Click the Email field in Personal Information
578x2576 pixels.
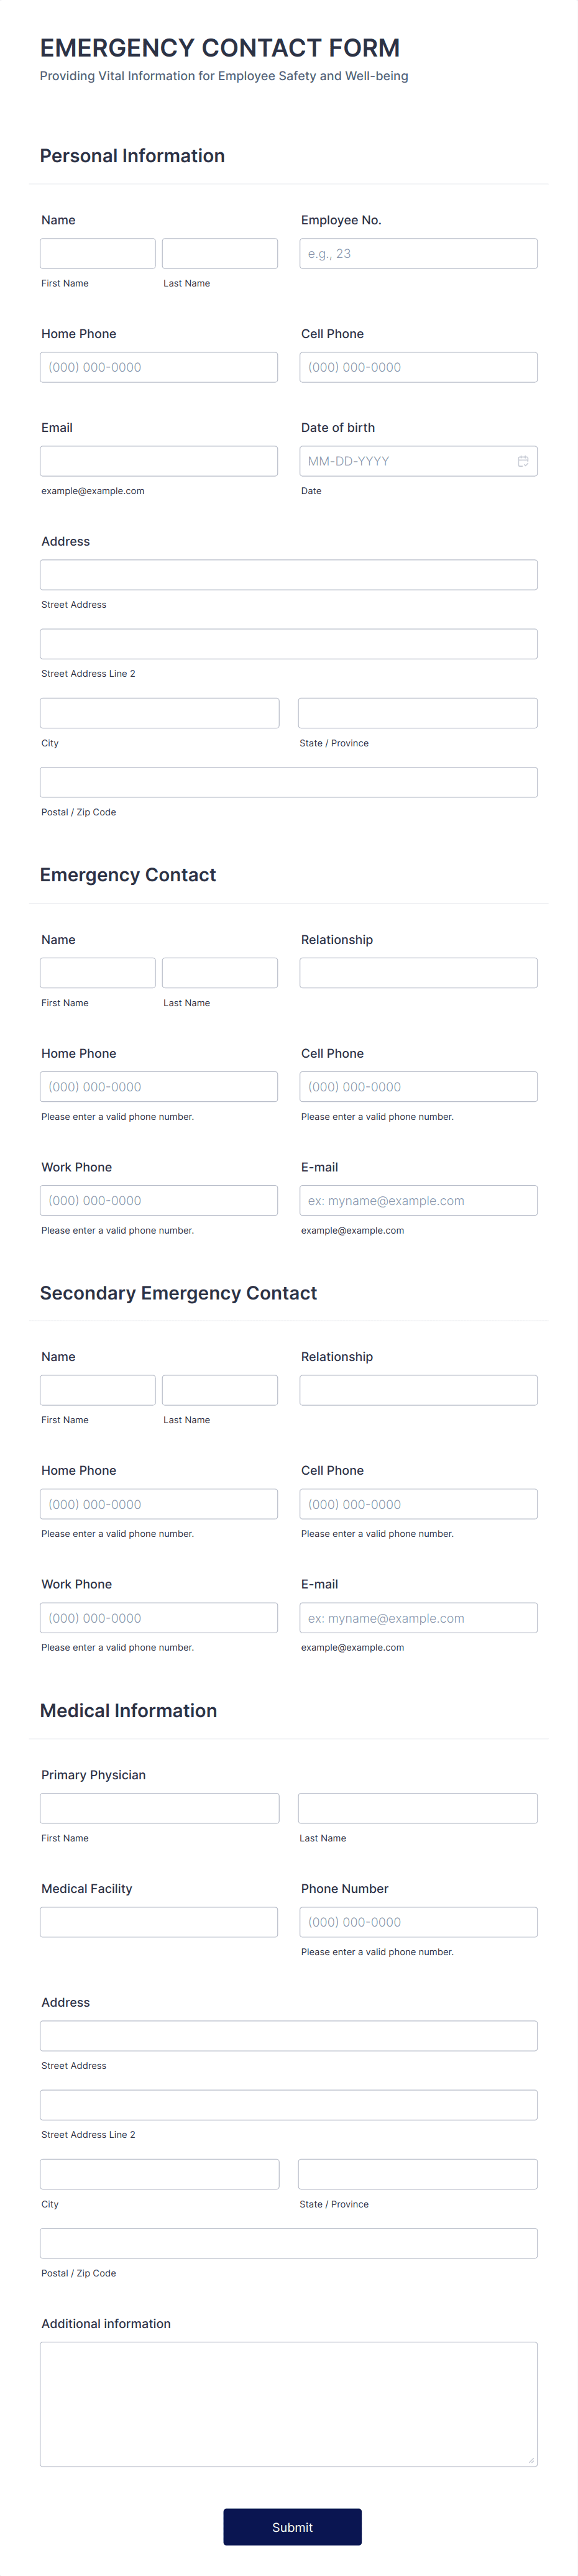click(x=159, y=461)
